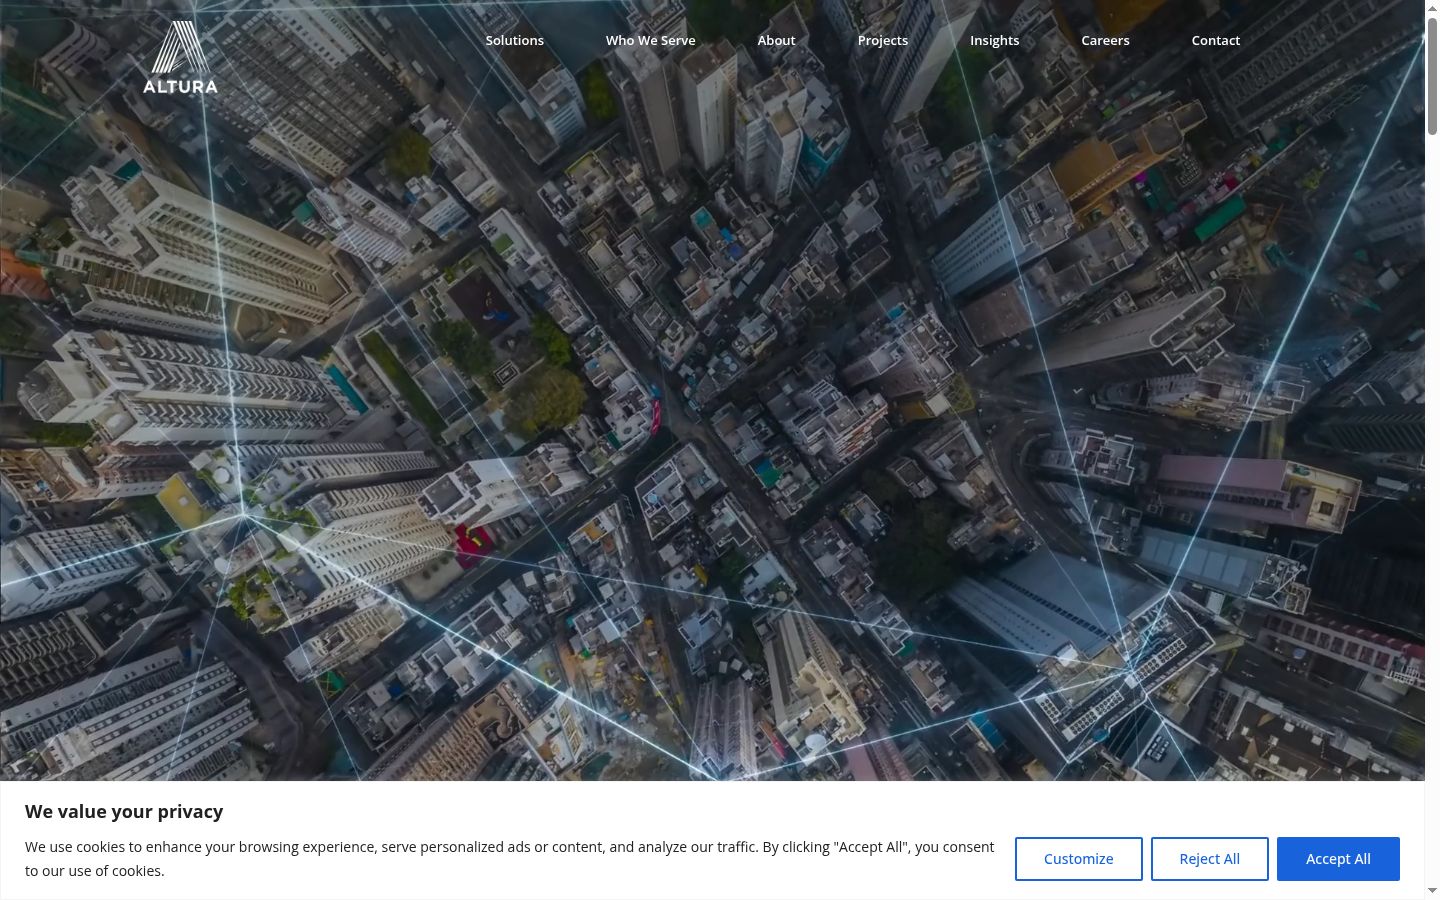Customize cookie preferences

[x=1079, y=859]
